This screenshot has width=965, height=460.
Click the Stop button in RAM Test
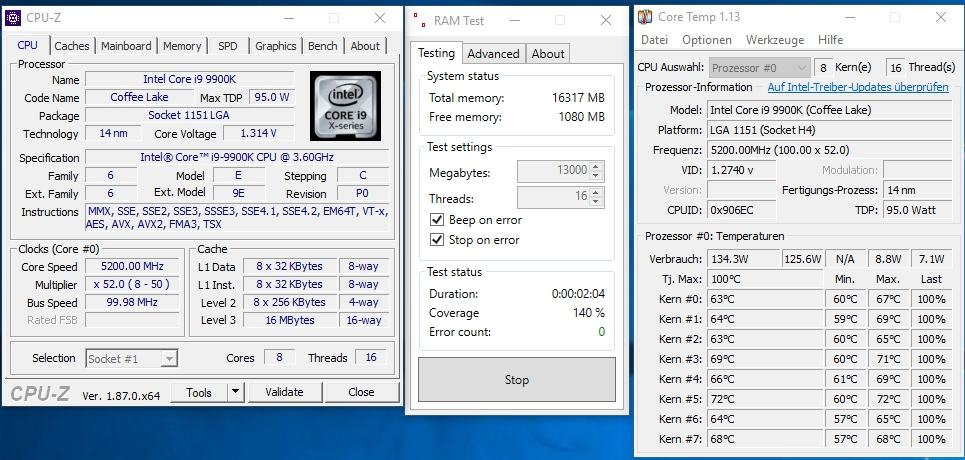[516, 380]
